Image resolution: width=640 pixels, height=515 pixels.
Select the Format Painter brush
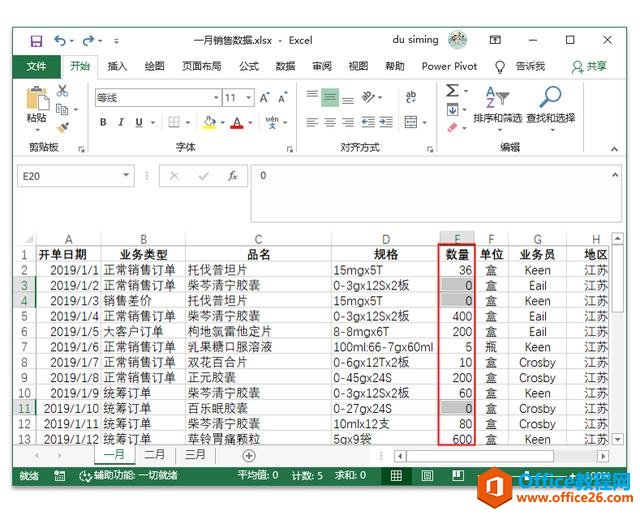click(x=63, y=128)
